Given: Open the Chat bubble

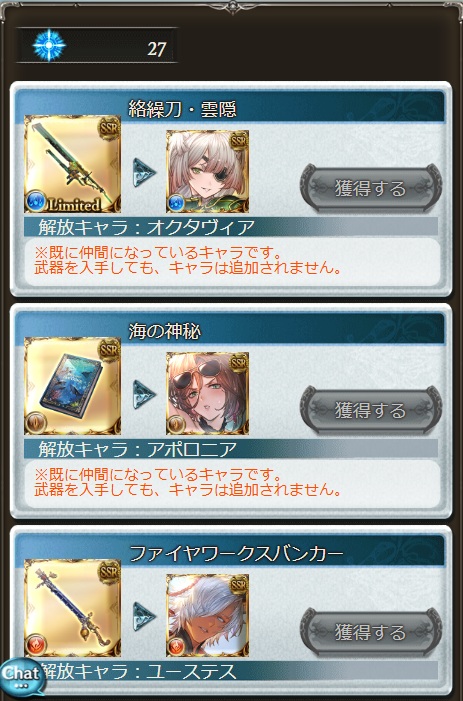Looking at the screenshot, I should pos(21,676).
